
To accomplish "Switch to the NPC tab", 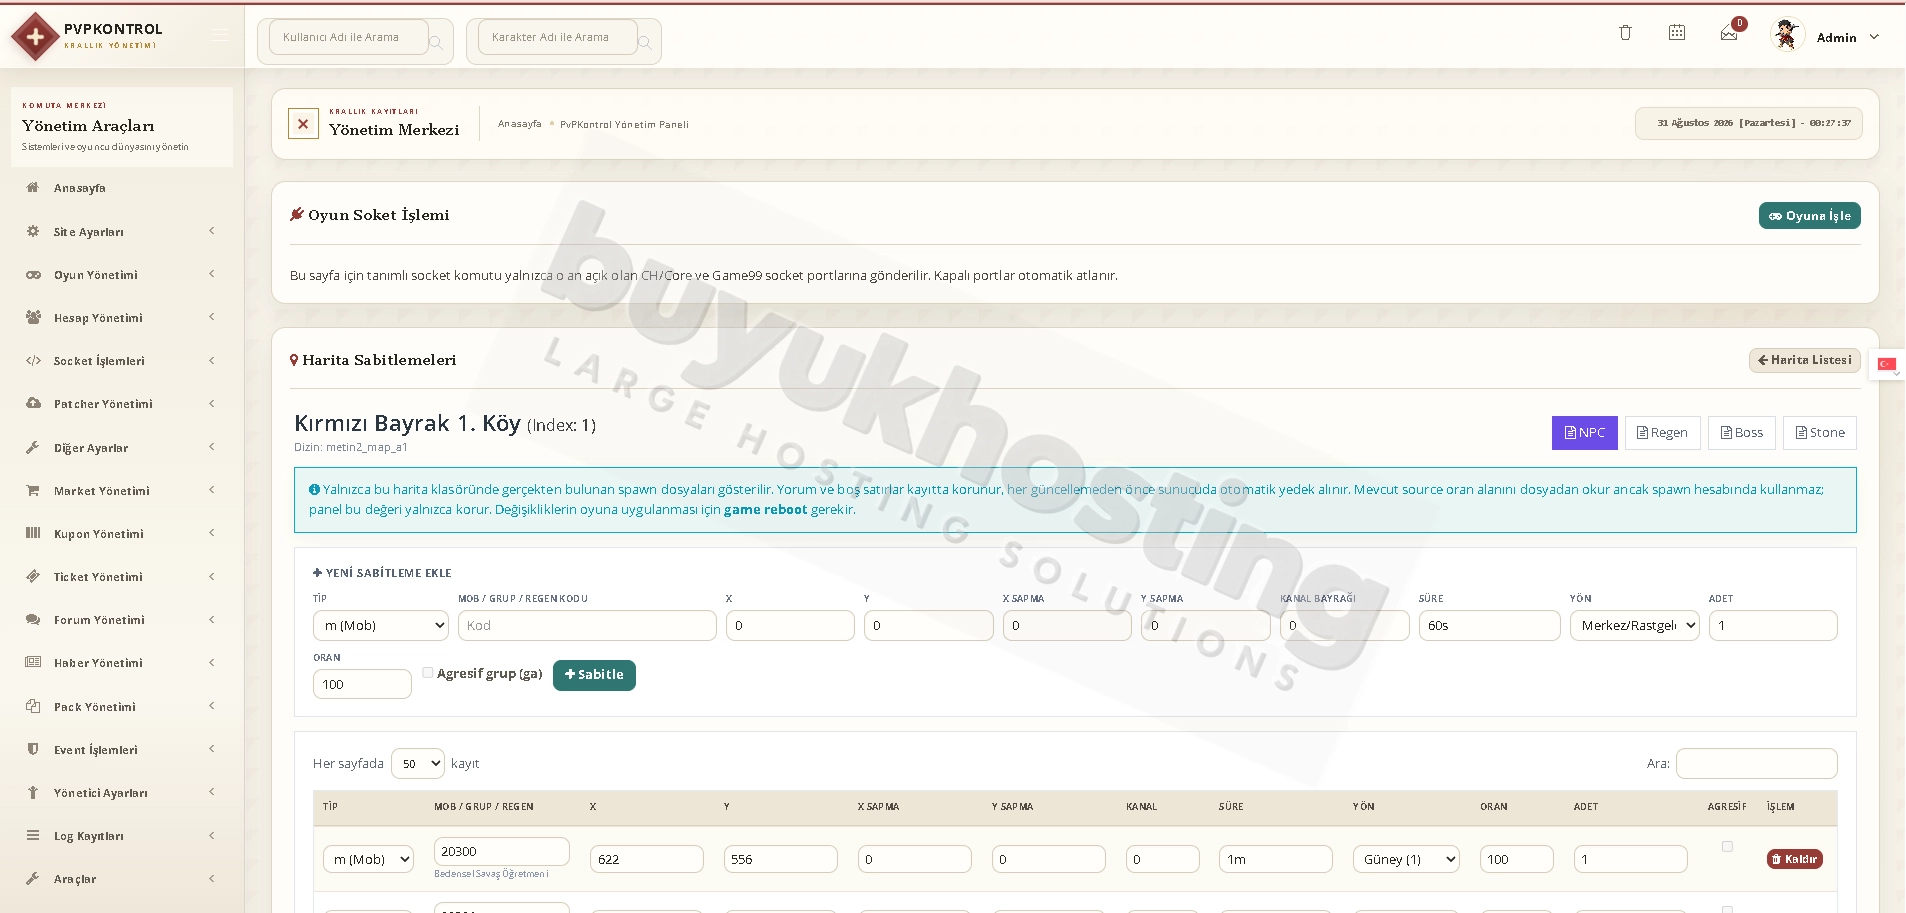I will pos(1585,433).
